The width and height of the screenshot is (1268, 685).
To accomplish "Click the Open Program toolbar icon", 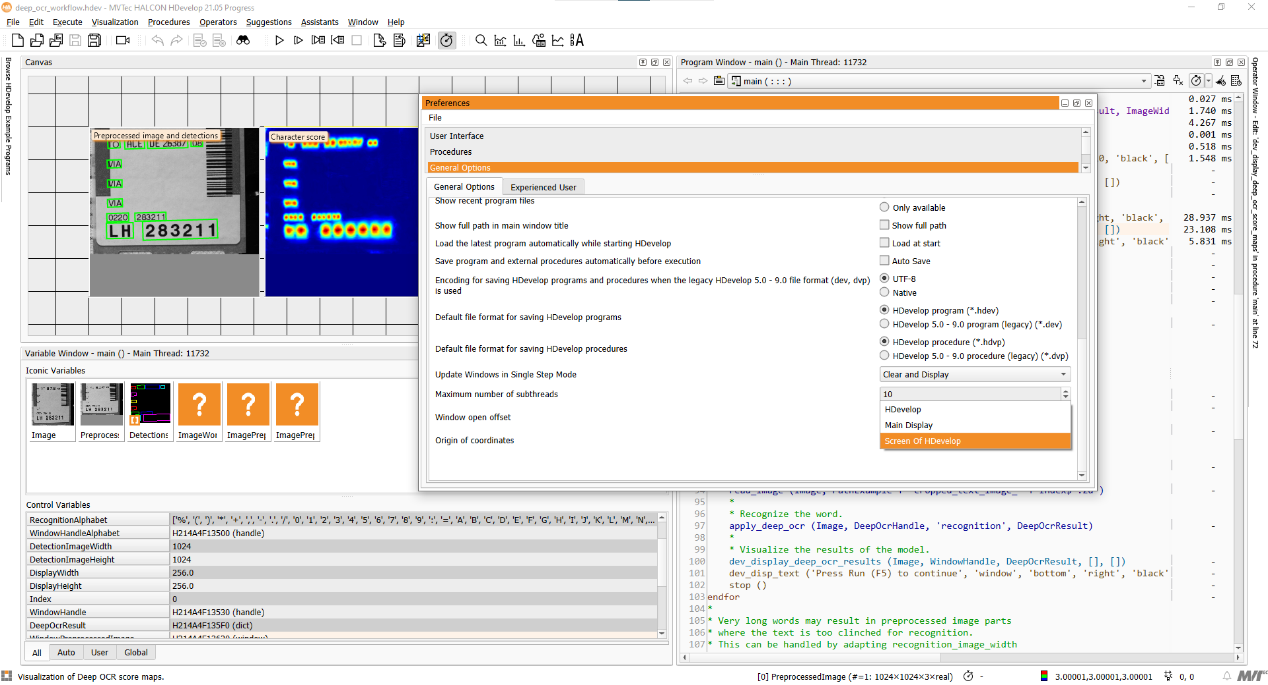I will click(x=37, y=40).
